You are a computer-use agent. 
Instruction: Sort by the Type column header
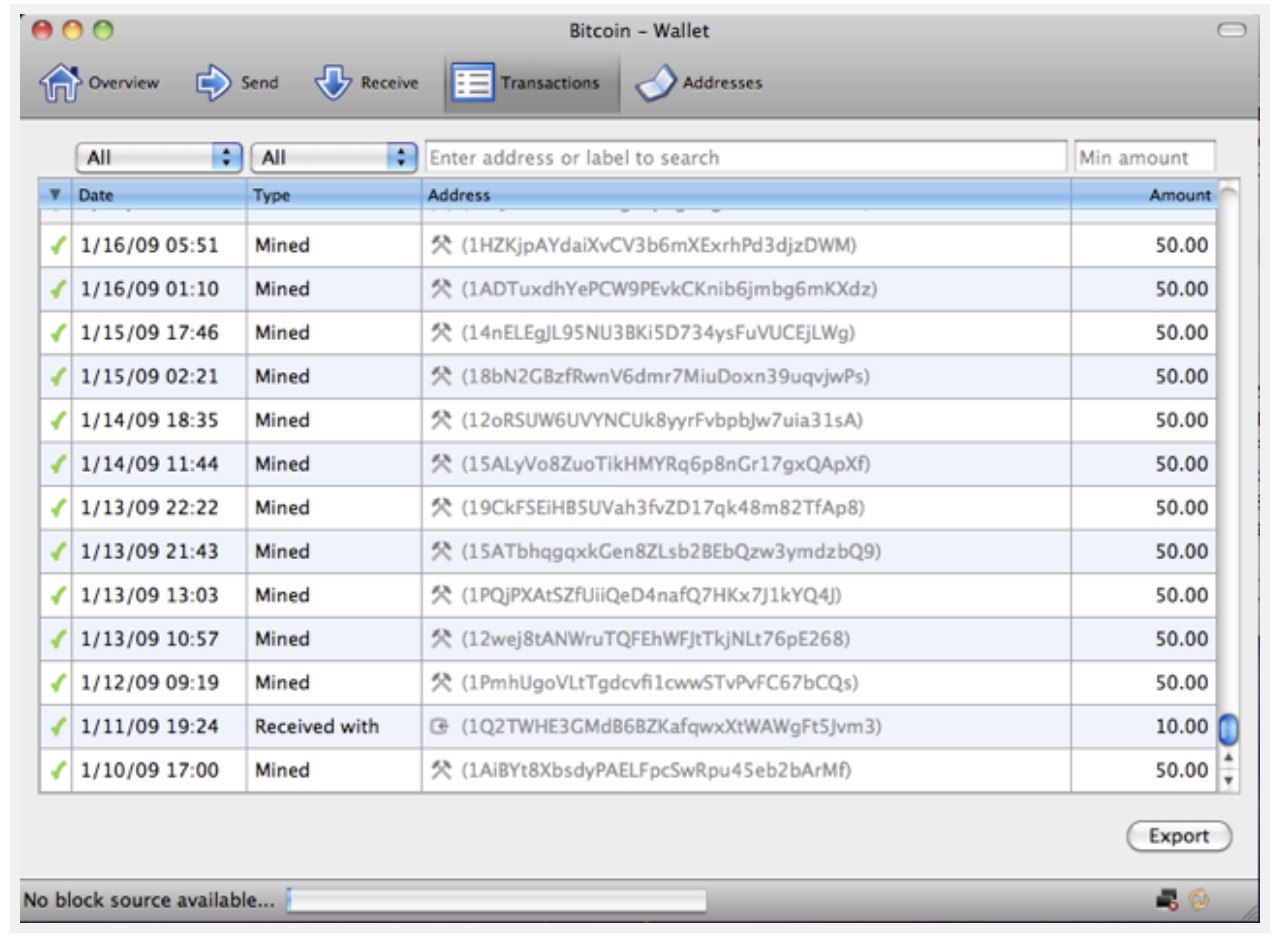click(x=334, y=195)
